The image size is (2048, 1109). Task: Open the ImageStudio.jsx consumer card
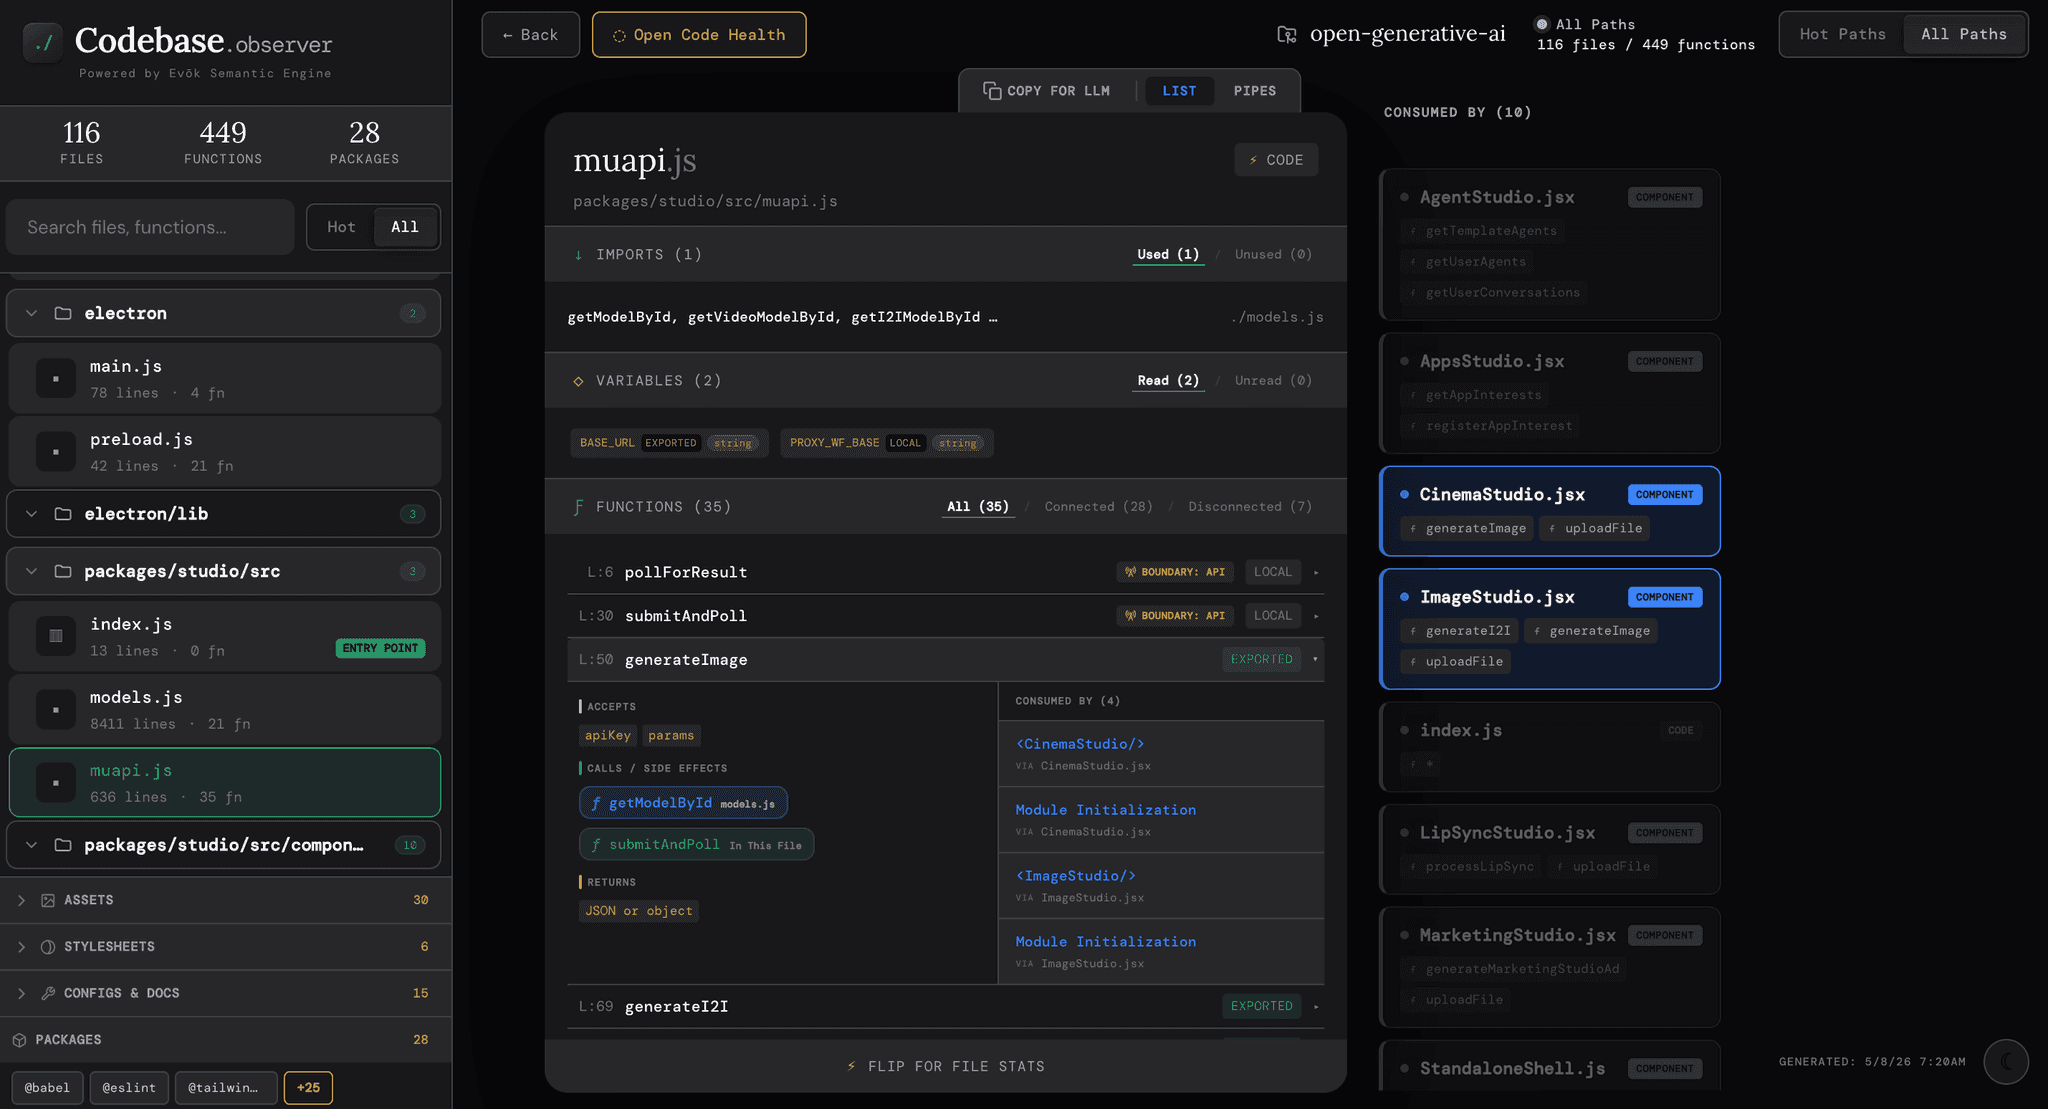tap(1549, 629)
